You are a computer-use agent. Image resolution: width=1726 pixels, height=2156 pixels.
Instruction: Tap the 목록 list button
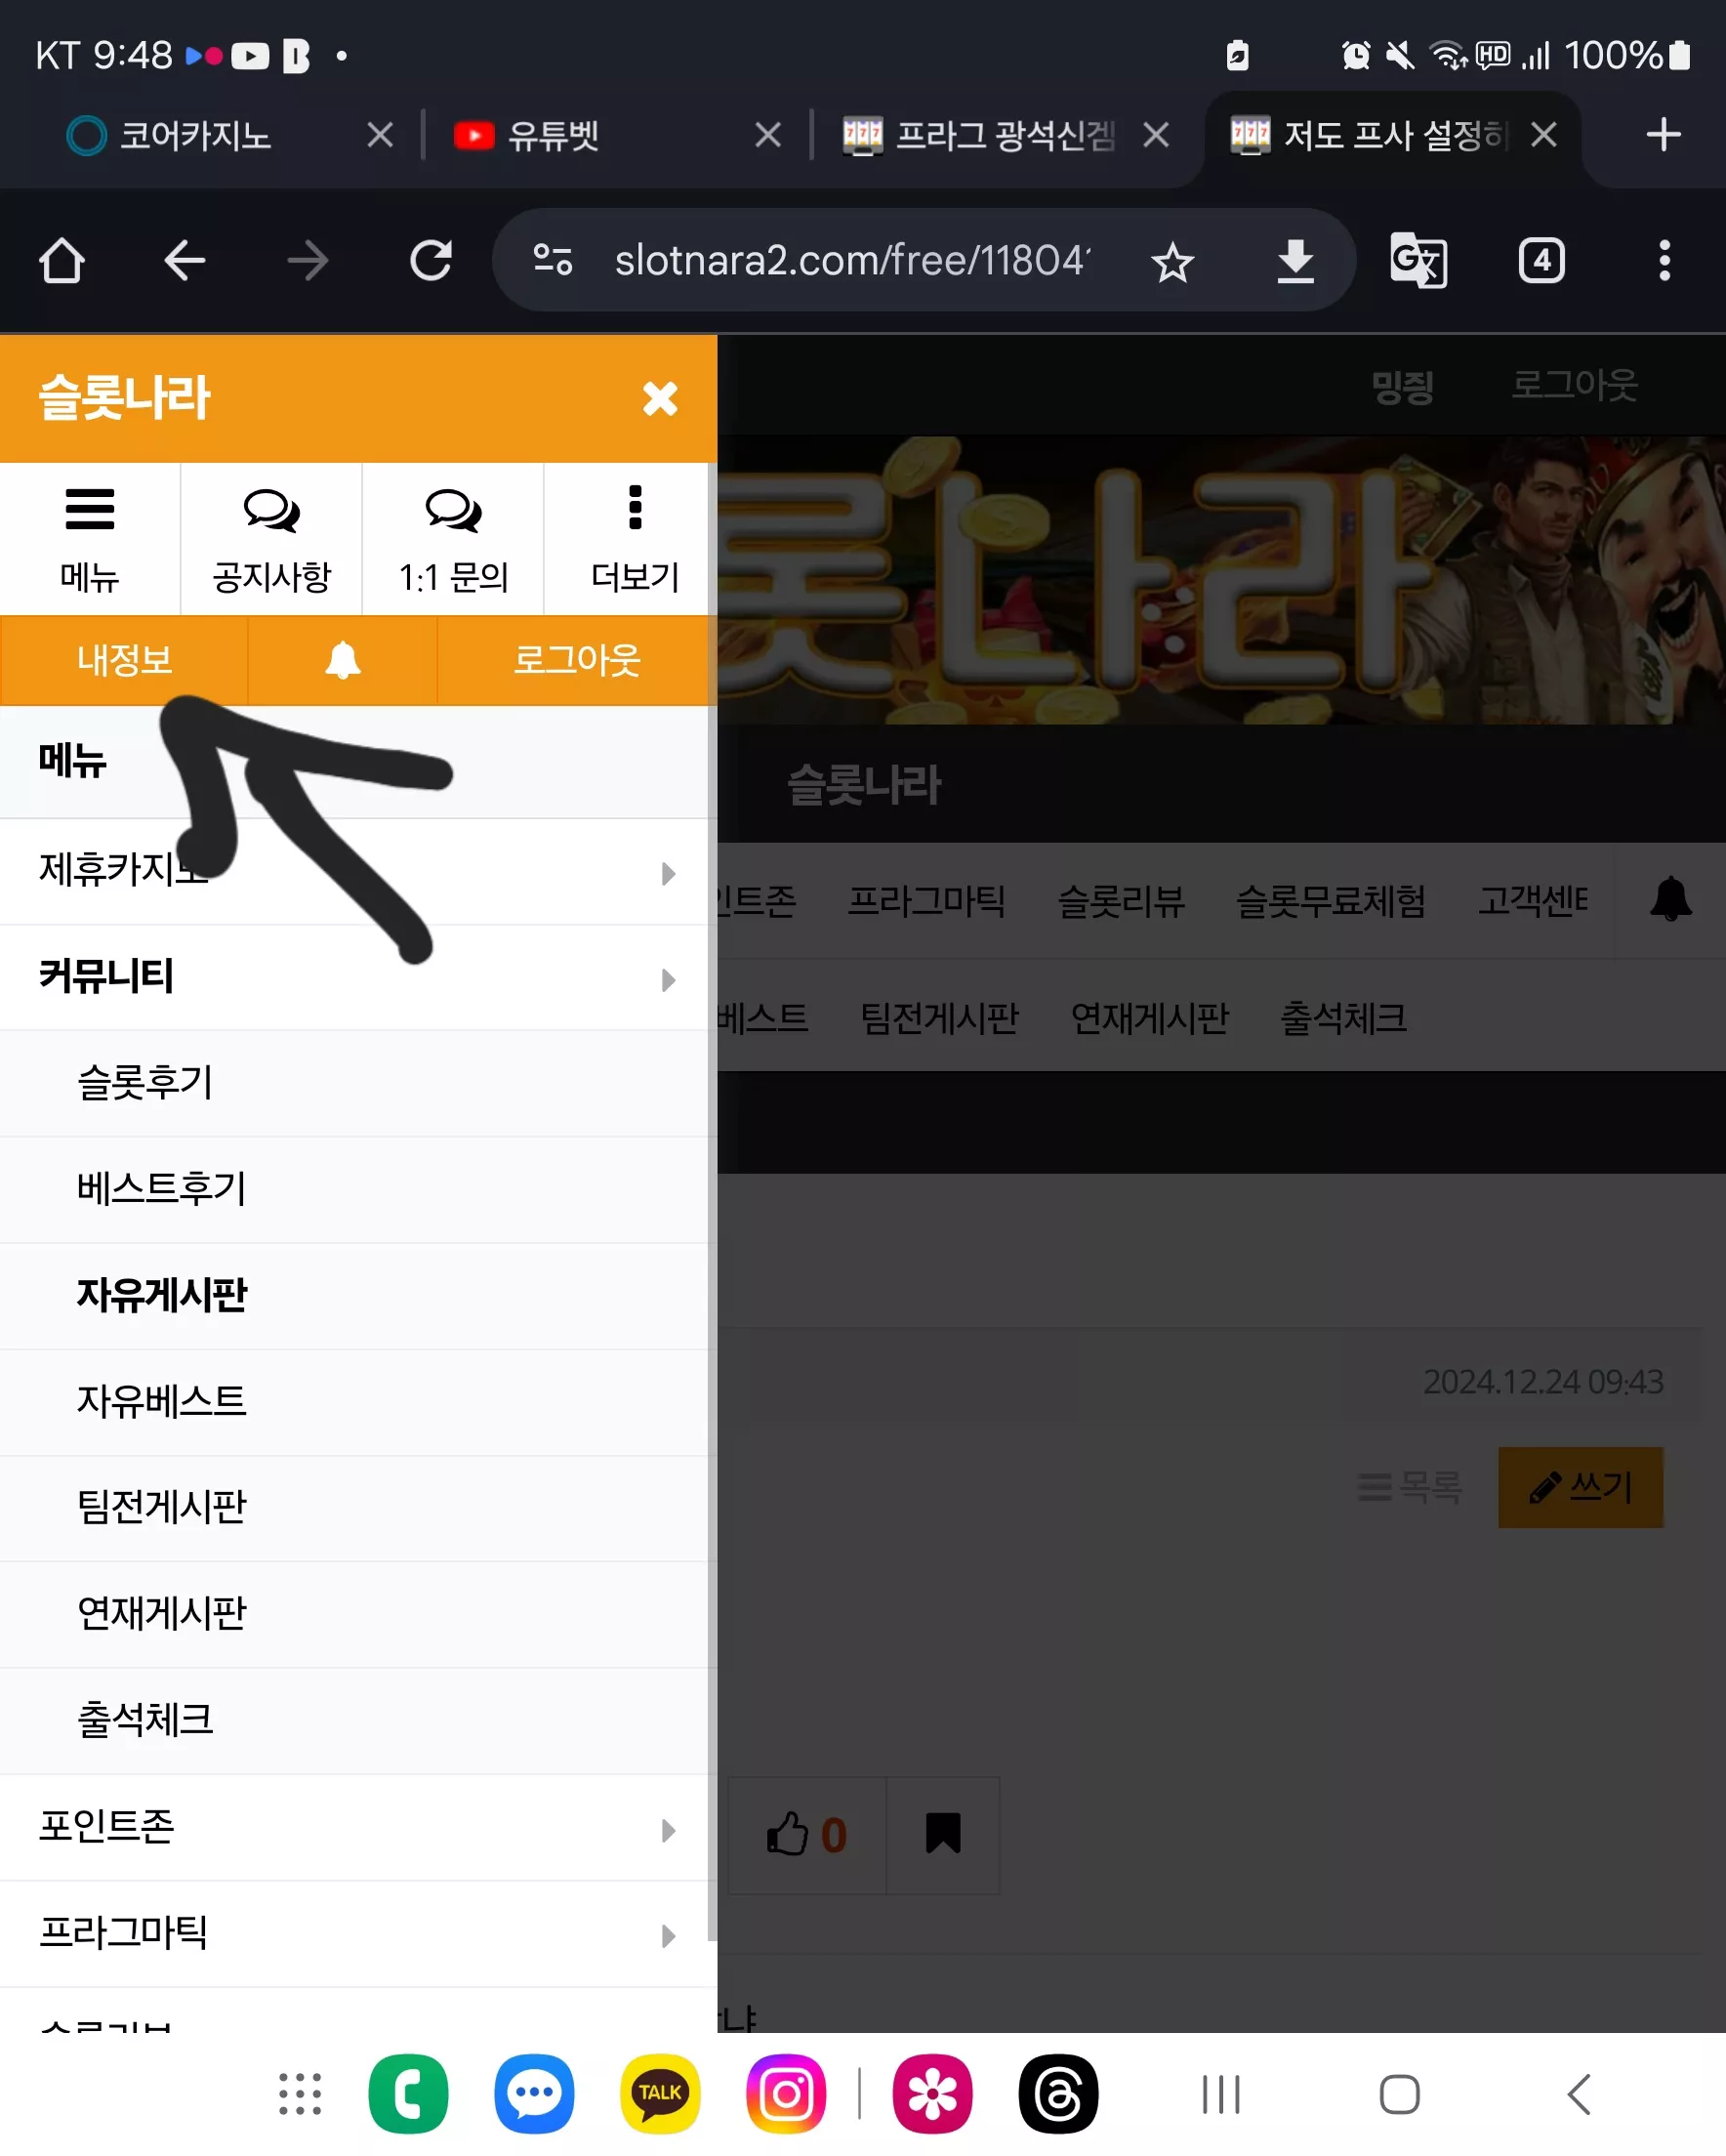click(x=1409, y=1487)
